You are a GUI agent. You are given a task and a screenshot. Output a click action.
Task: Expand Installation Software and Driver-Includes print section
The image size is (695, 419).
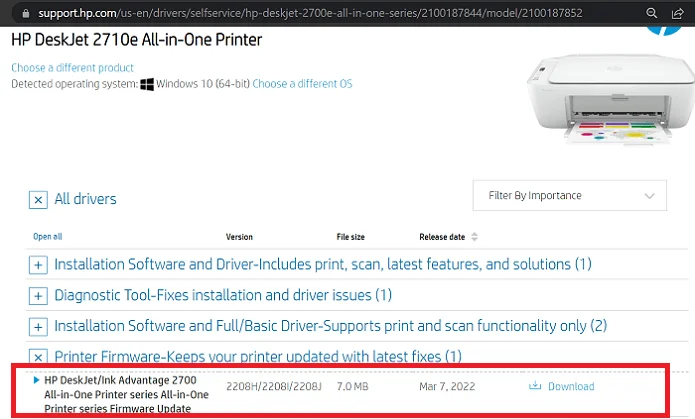[38, 265]
